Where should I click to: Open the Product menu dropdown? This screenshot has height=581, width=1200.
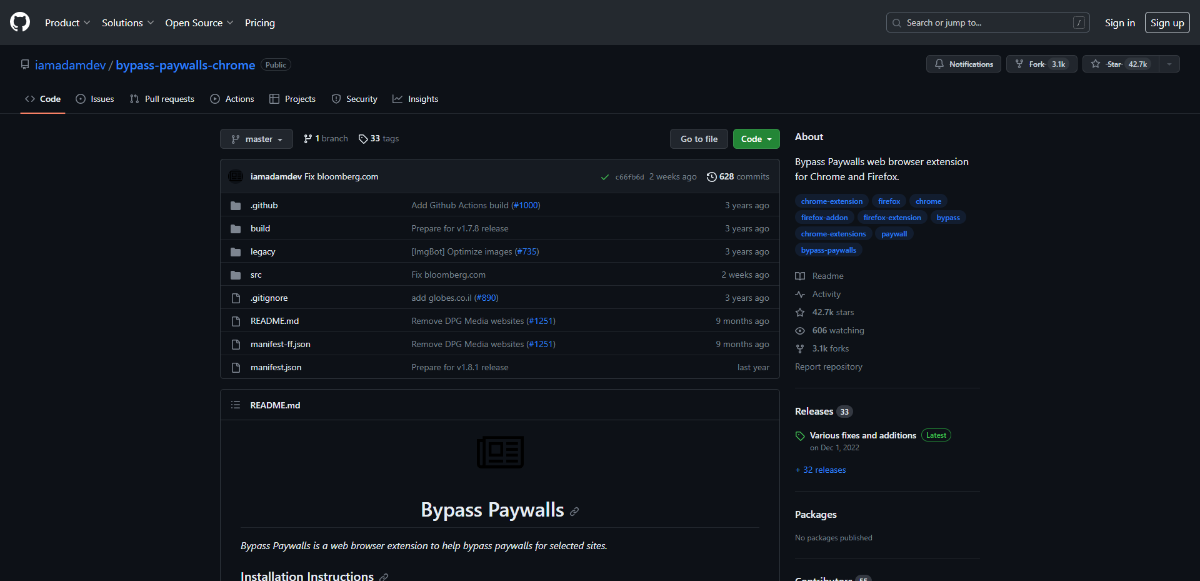coord(67,23)
